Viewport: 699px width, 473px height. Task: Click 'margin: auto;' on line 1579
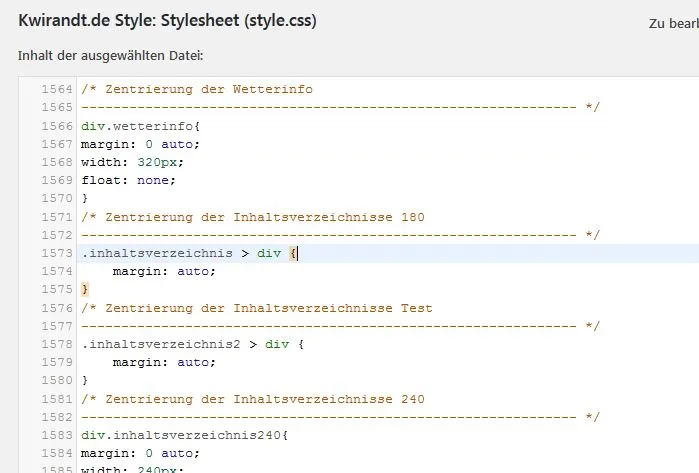pyautogui.click(x=164, y=362)
